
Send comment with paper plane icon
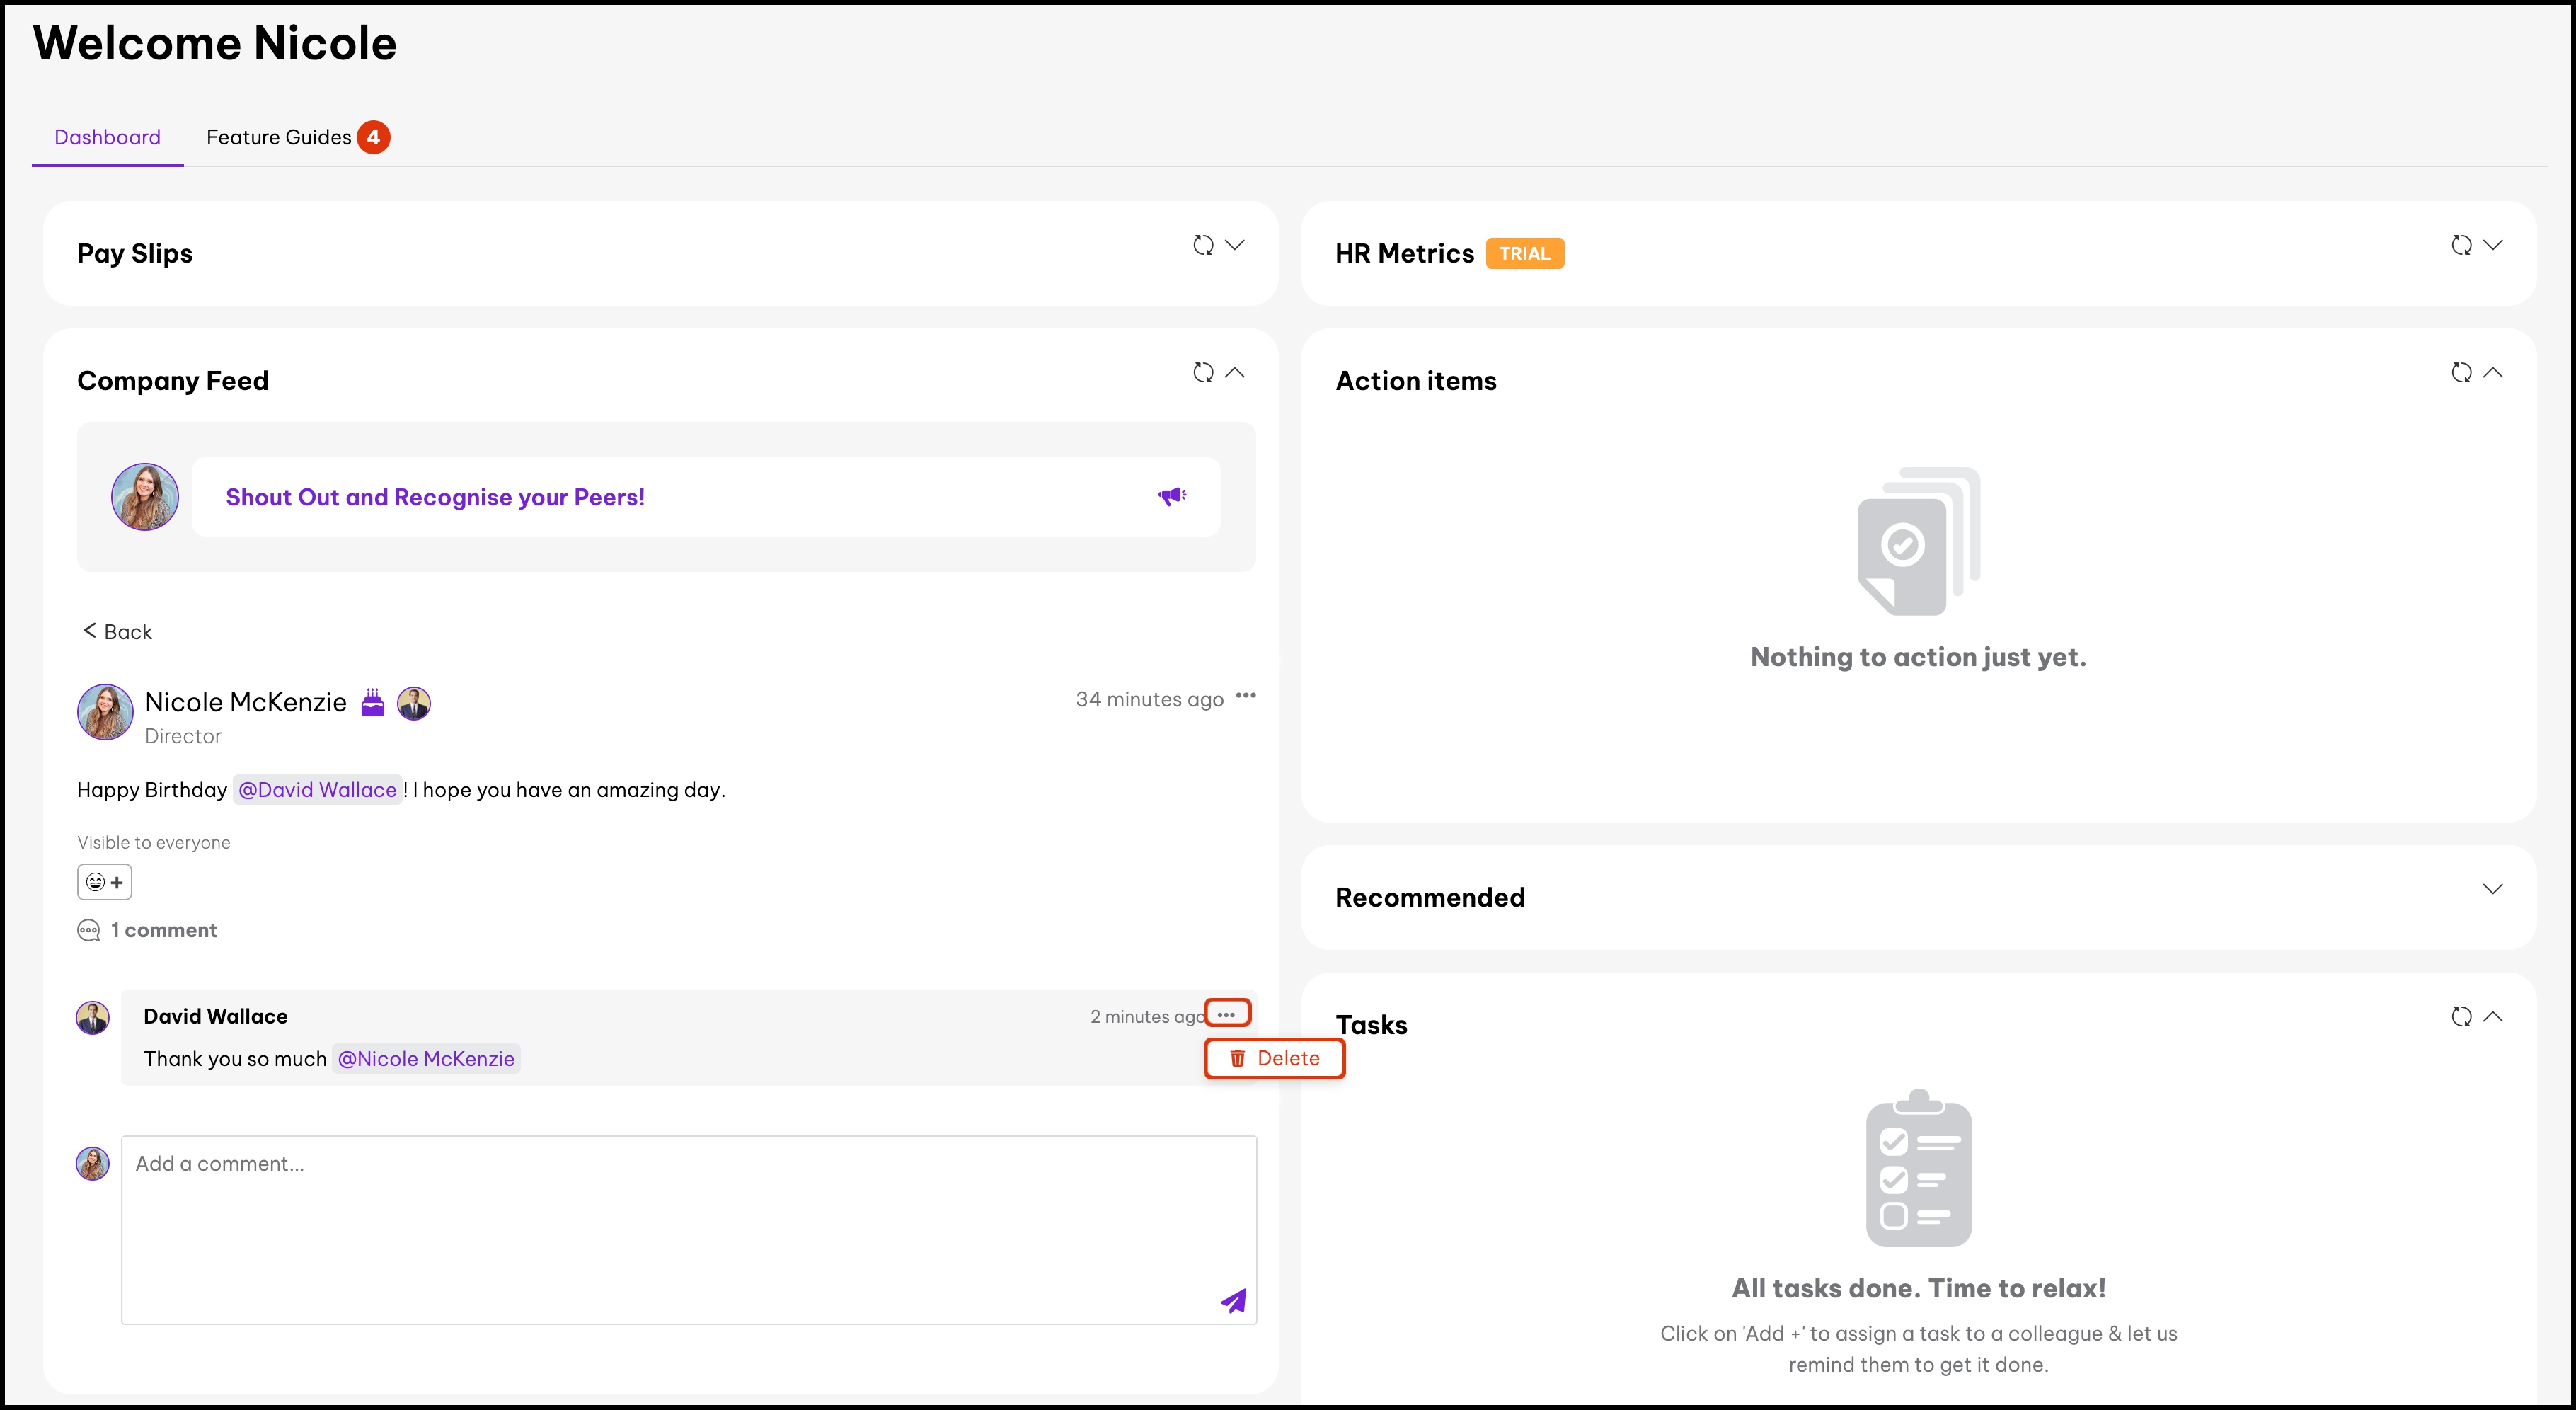click(1233, 1300)
